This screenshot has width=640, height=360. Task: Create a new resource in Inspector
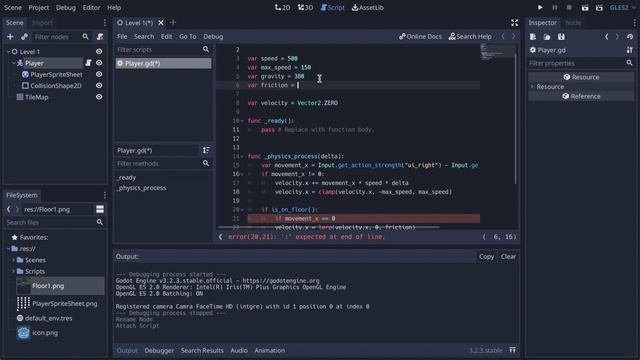pyautogui.click(x=533, y=37)
